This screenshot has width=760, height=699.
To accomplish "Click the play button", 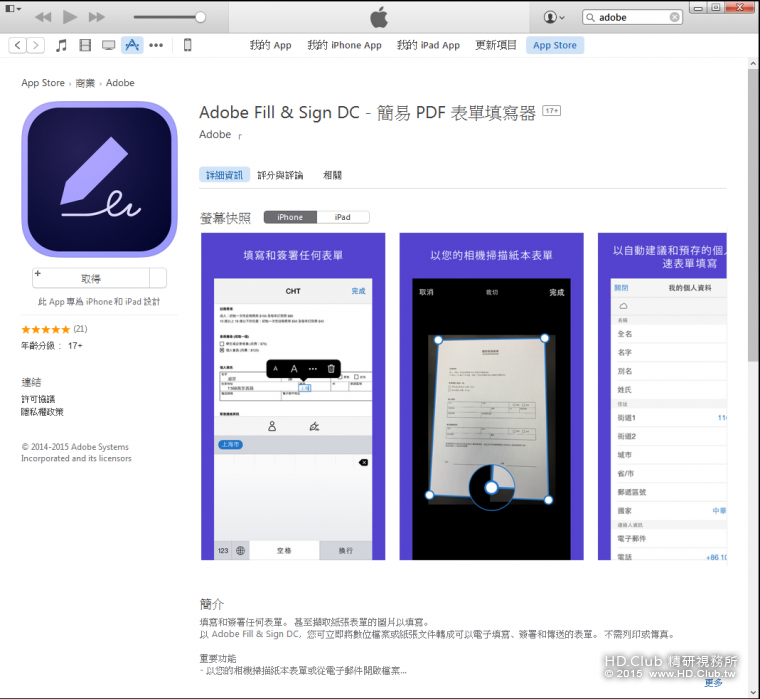I will 70,17.
